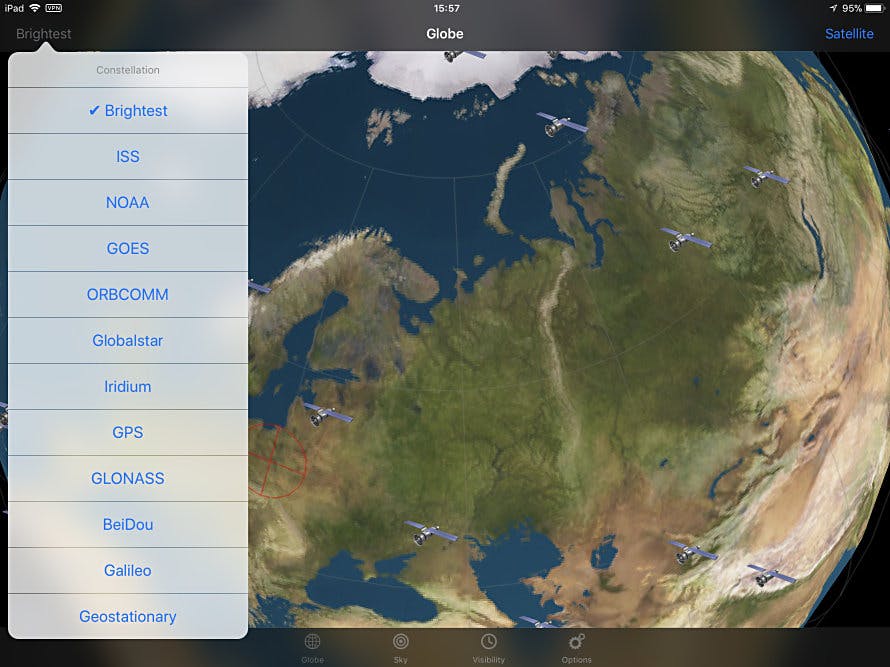Viewport: 890px width, 667px height.
Task: Choose GPS from the constellation list
Action: pos(128,433)
